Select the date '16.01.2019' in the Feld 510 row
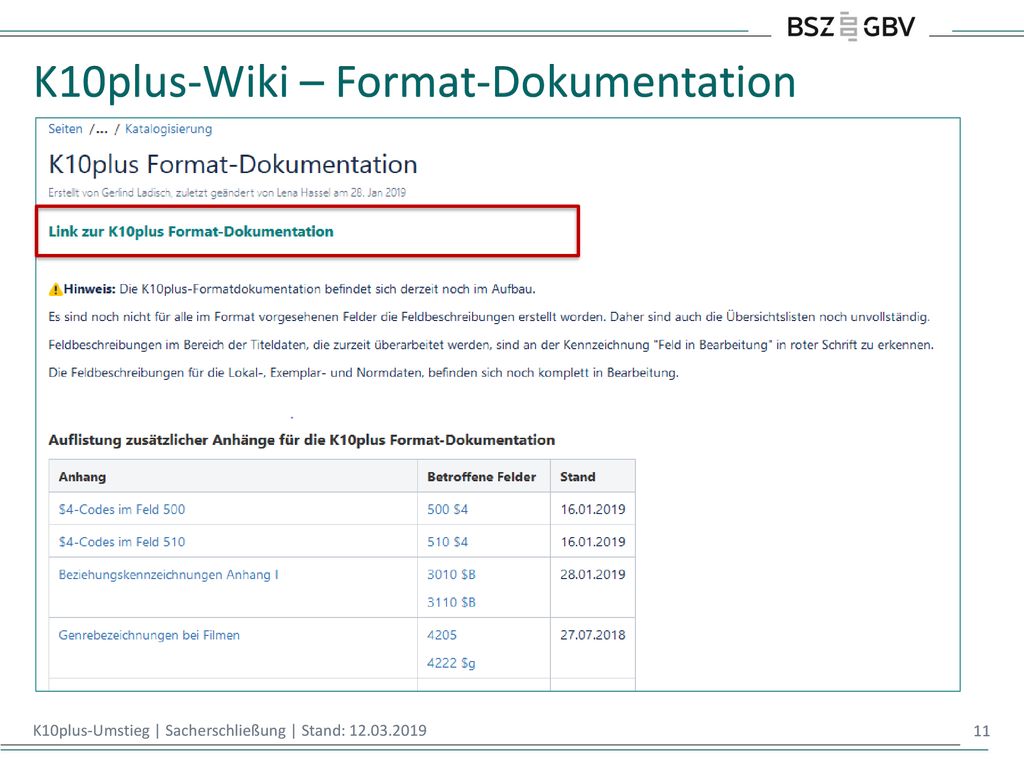Screen dimensions: 1024x768 pyautogui.click(x=593, y=542)
